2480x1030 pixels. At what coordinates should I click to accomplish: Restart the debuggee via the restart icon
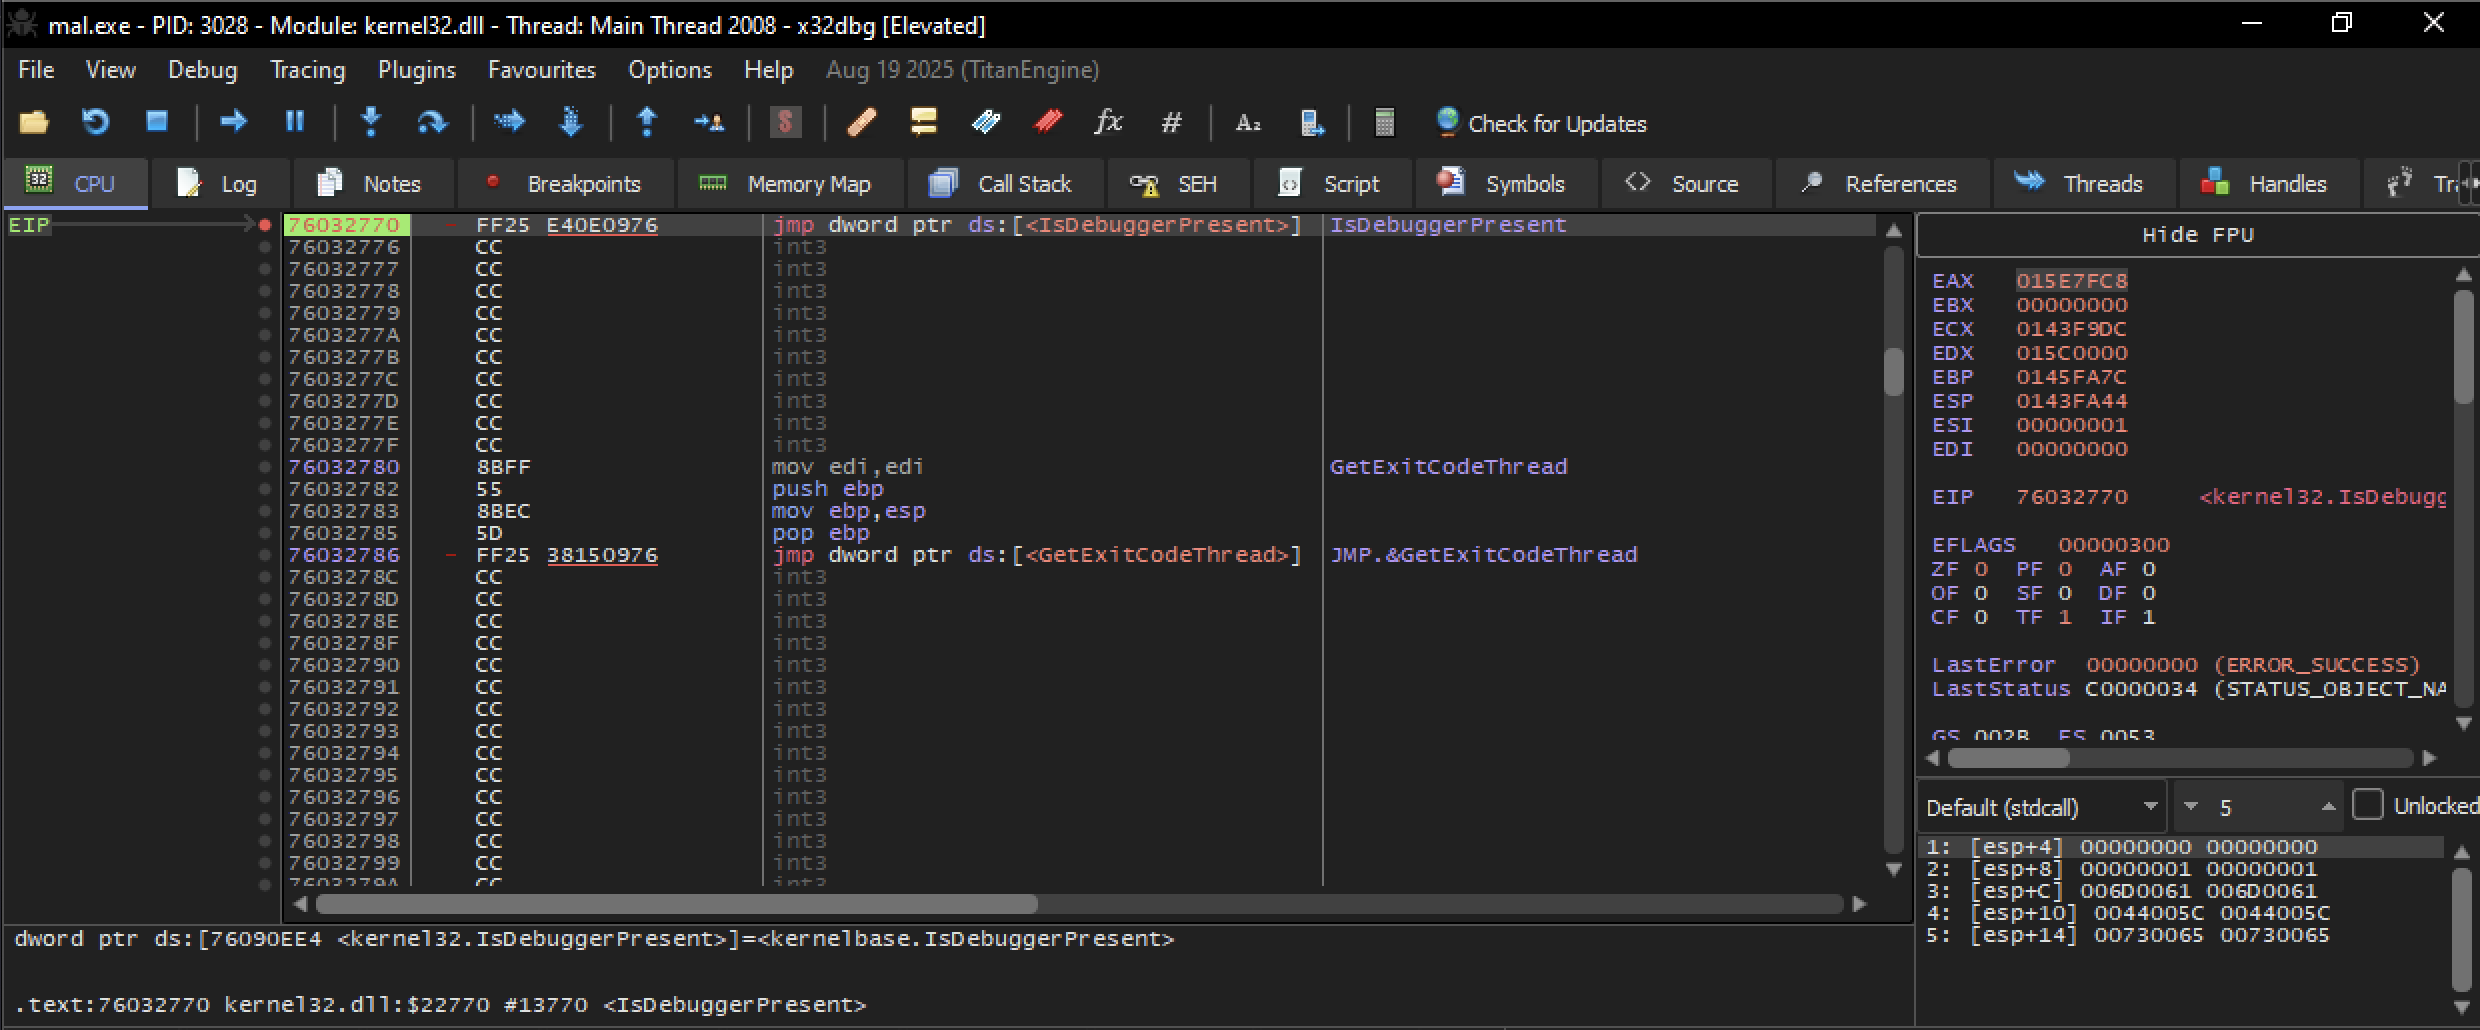point(95,122)
